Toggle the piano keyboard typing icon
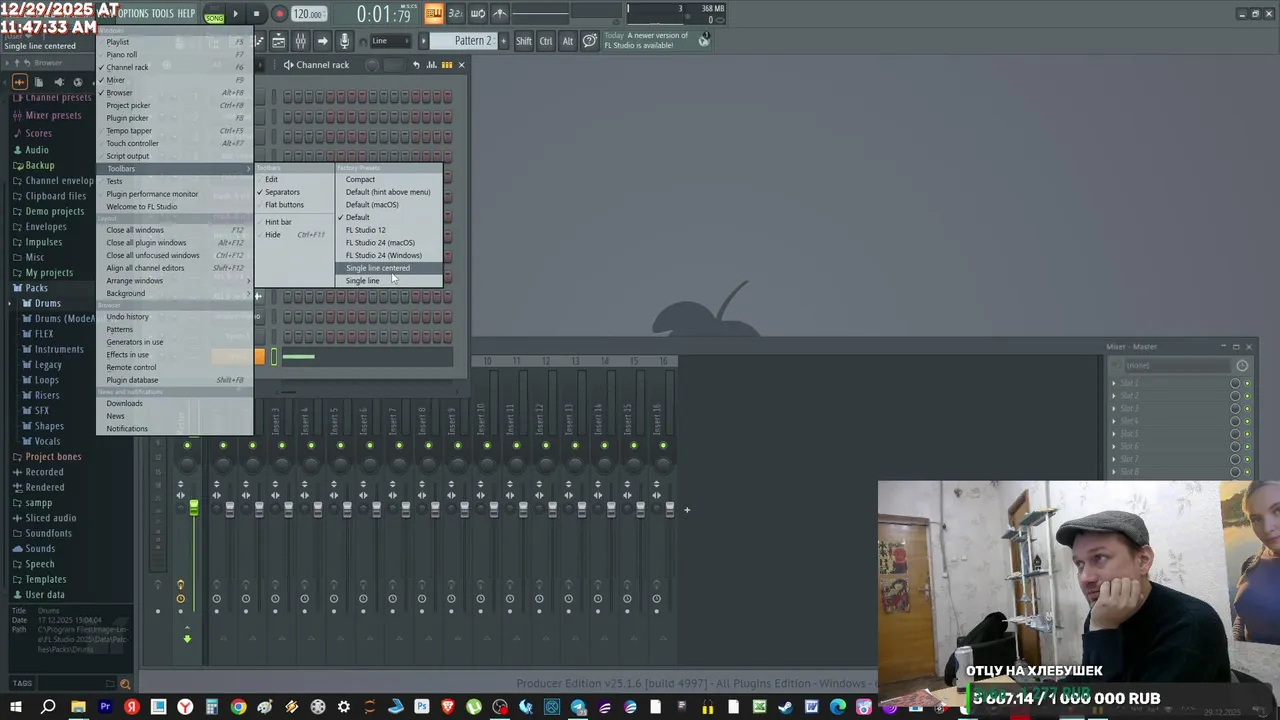This screenshot has width=1280, height=720. [434, 14]
